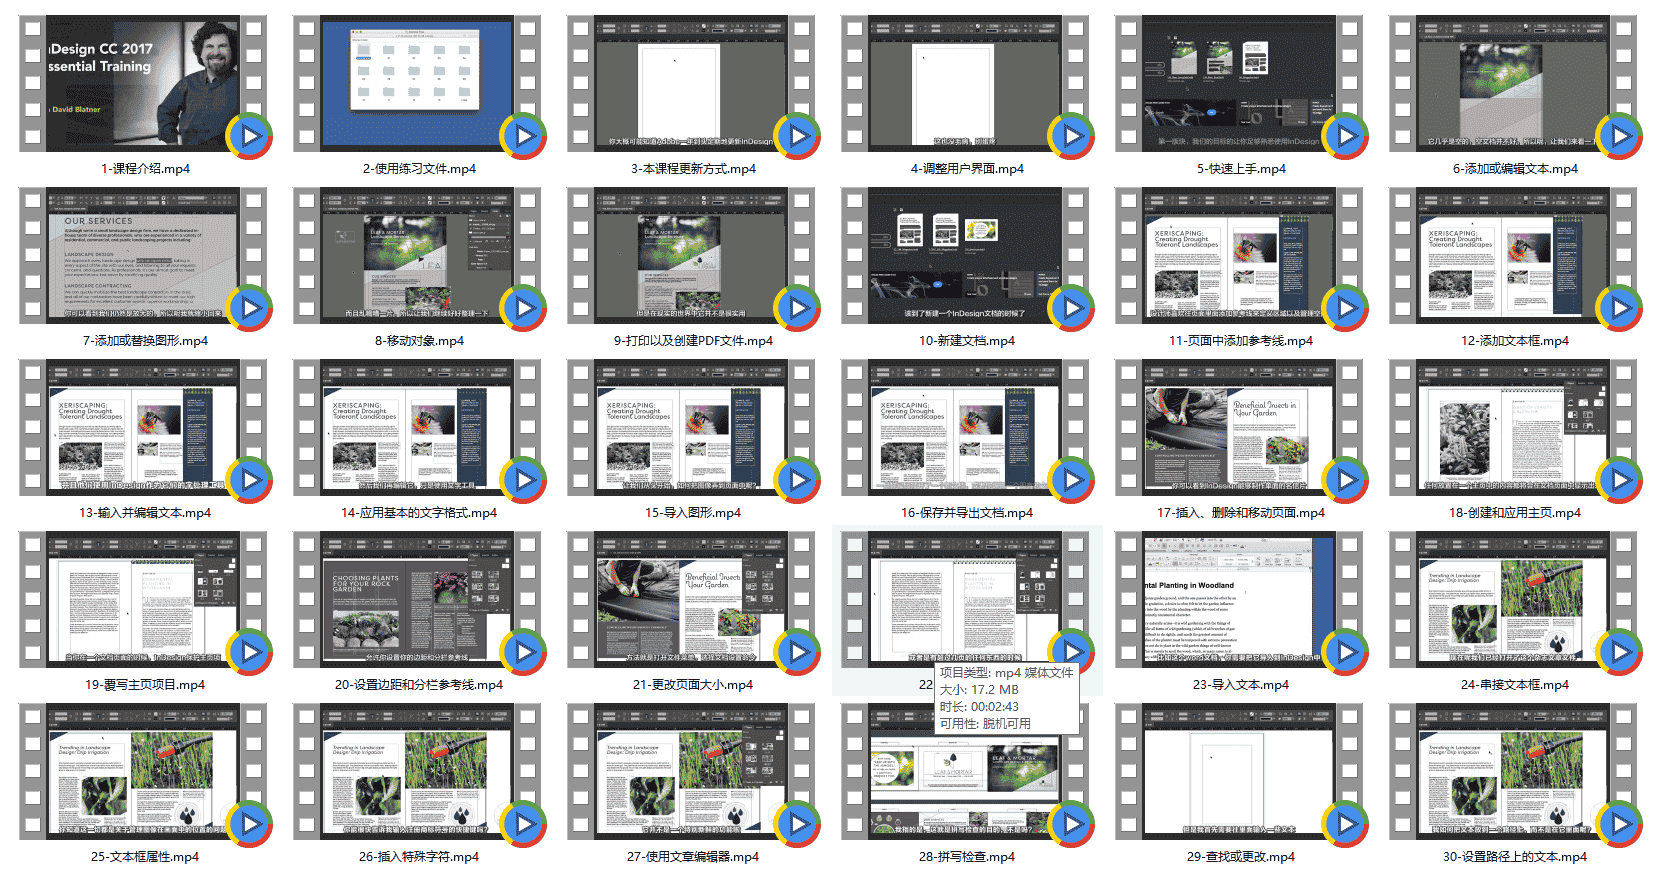Click the play badge icon on 20-设置边距和分栏参考线.mp4
Screen dimensions: 1653x871
click(x=523, y=652)
